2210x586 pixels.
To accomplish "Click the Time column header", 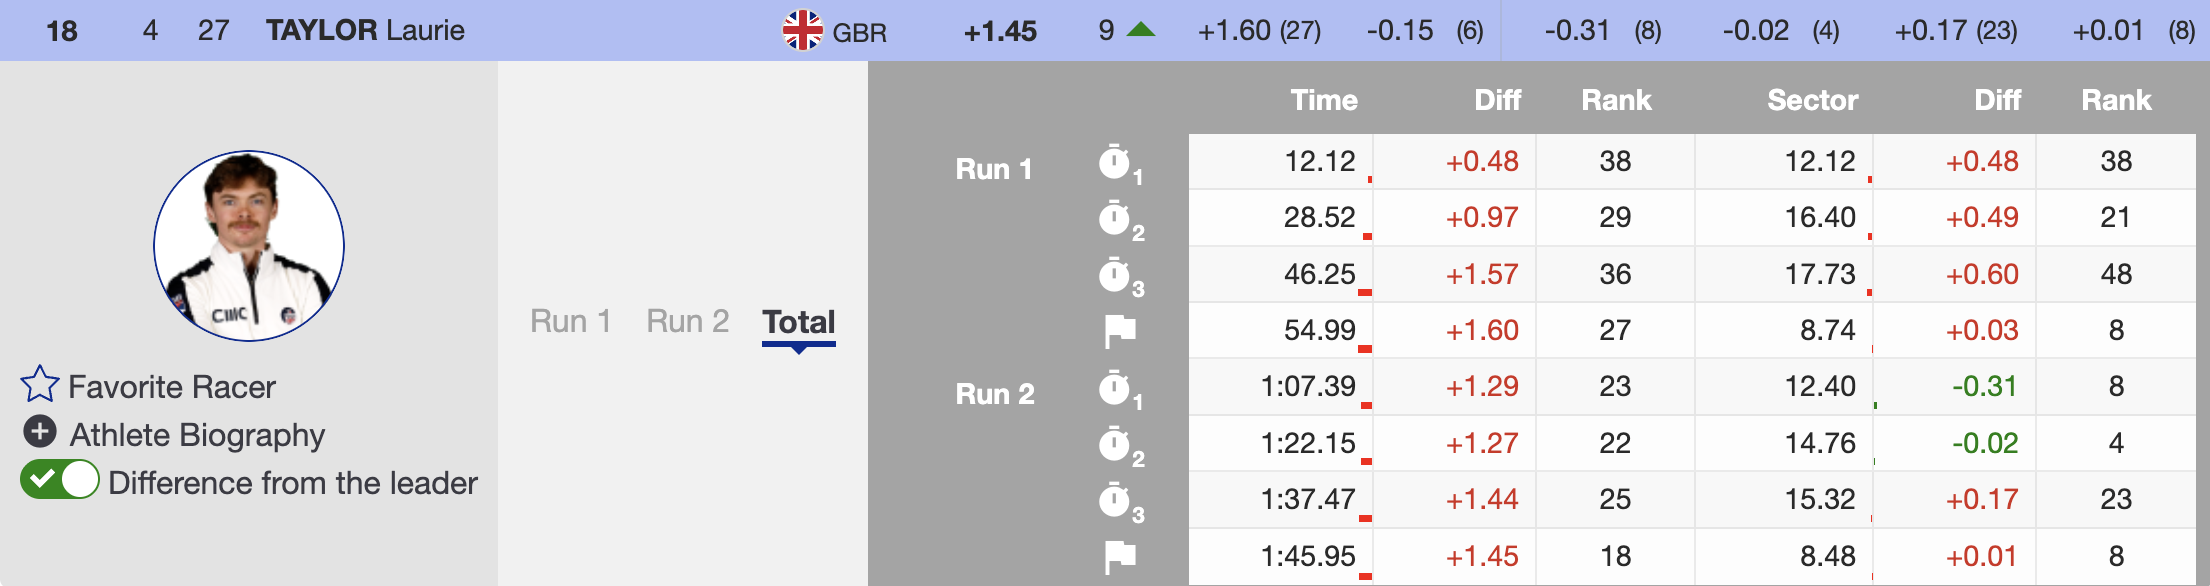I will 1323,100.
